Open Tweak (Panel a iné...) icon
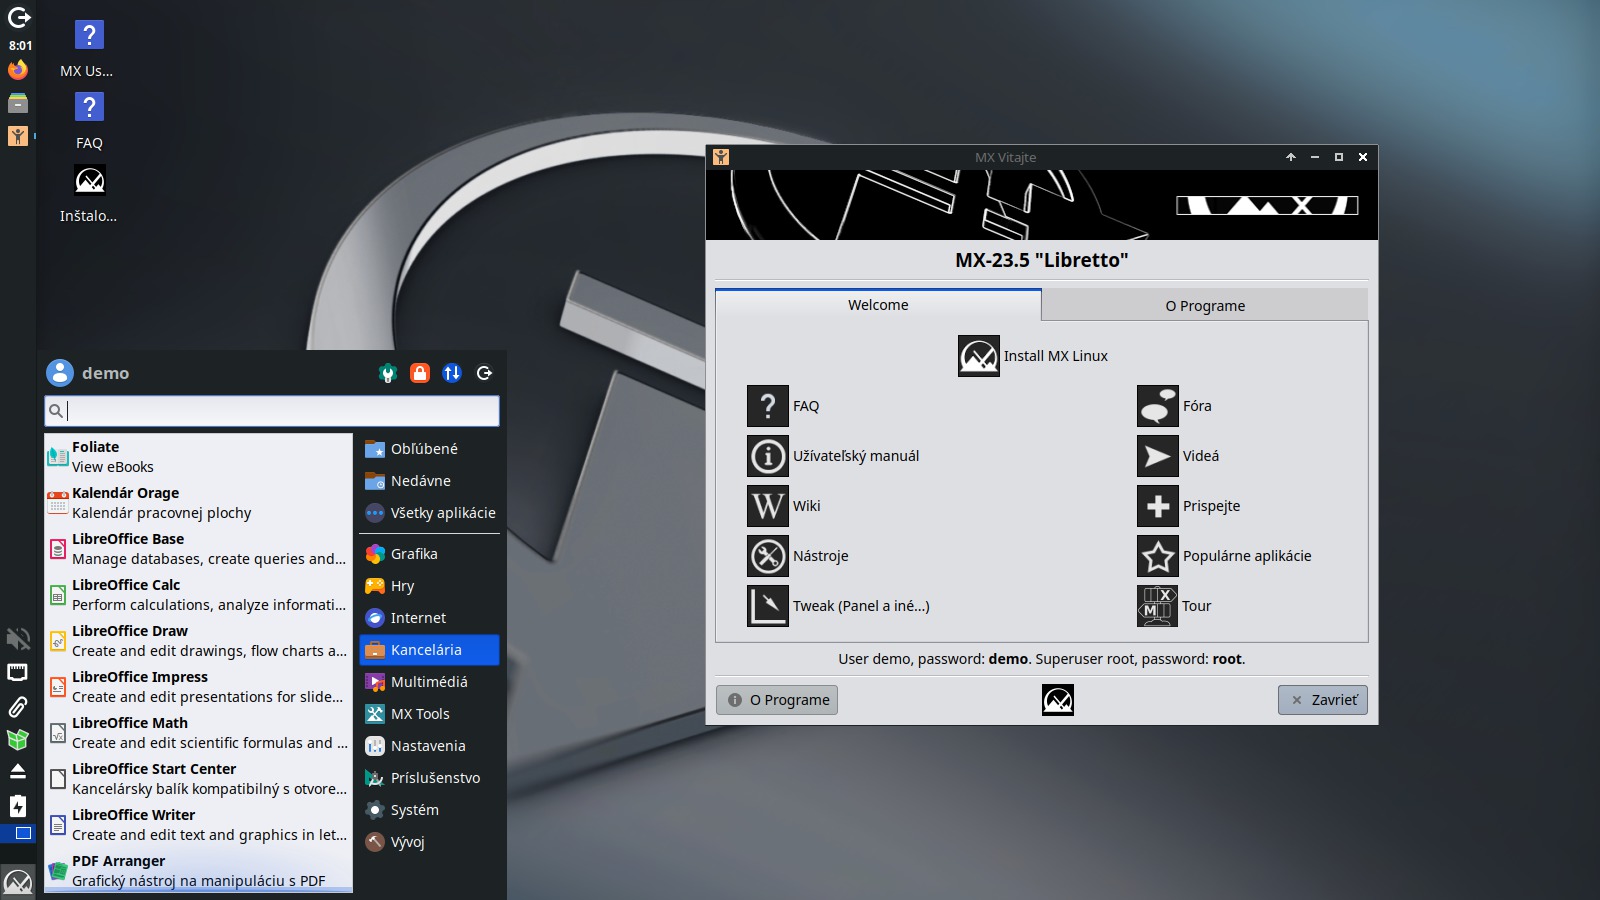This screenshot has width=1600, height=900. click(768, 606)
